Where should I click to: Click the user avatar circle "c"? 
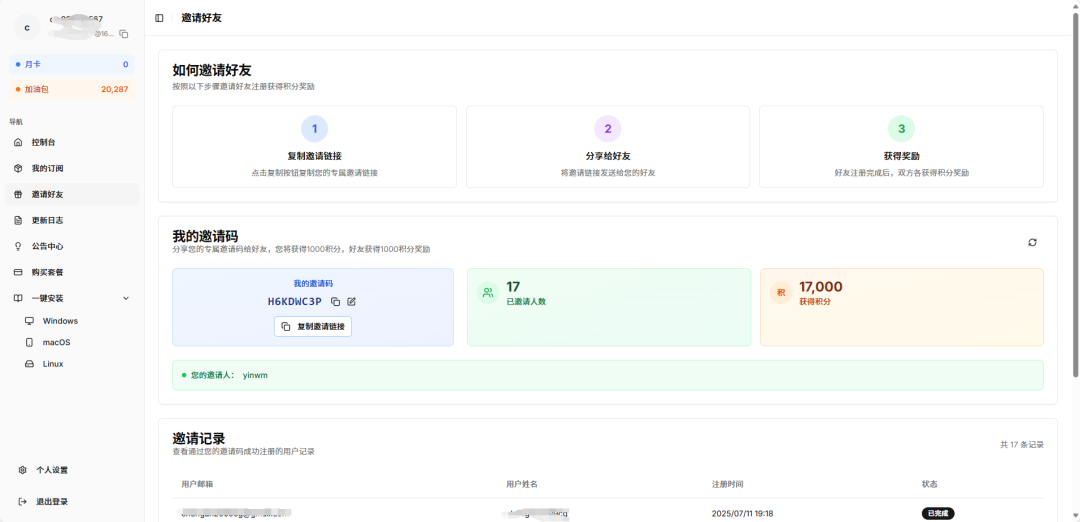coord(27,27)
